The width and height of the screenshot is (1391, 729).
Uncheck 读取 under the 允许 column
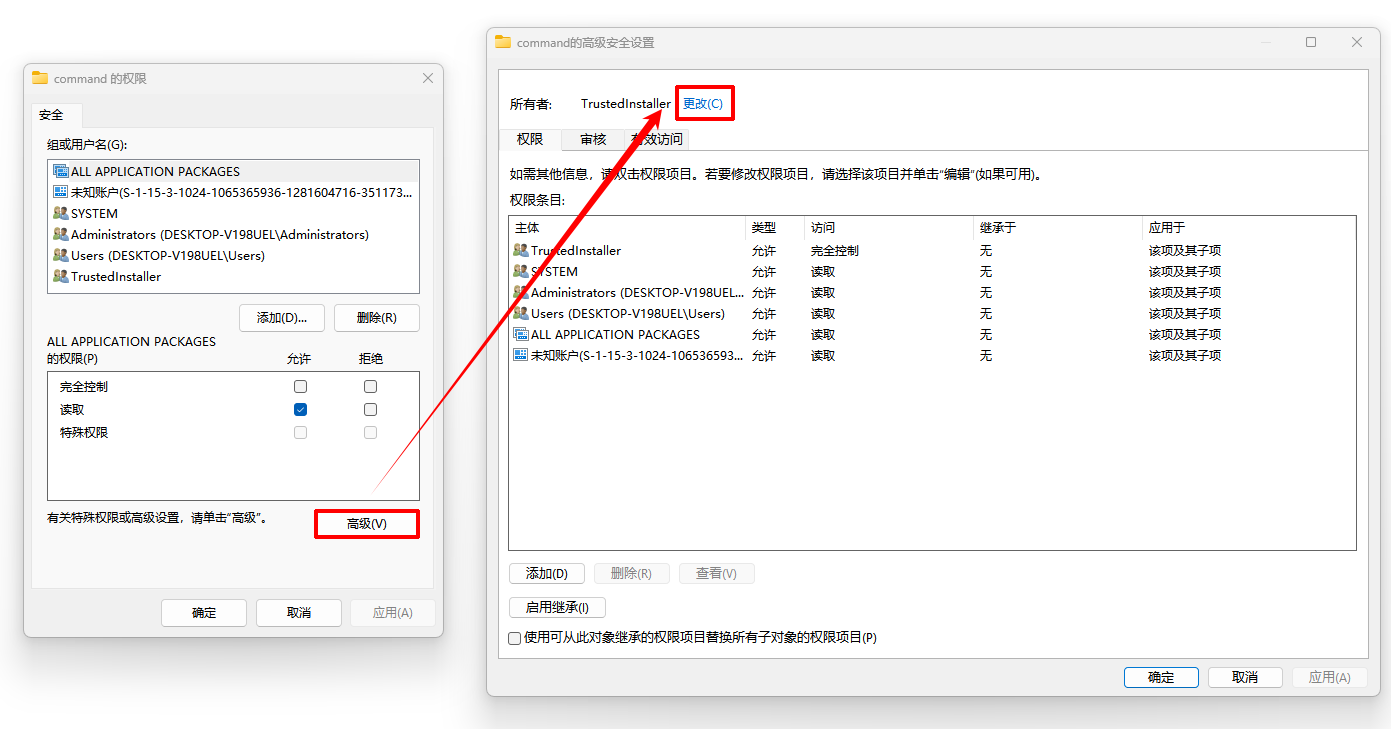[300, 409]
